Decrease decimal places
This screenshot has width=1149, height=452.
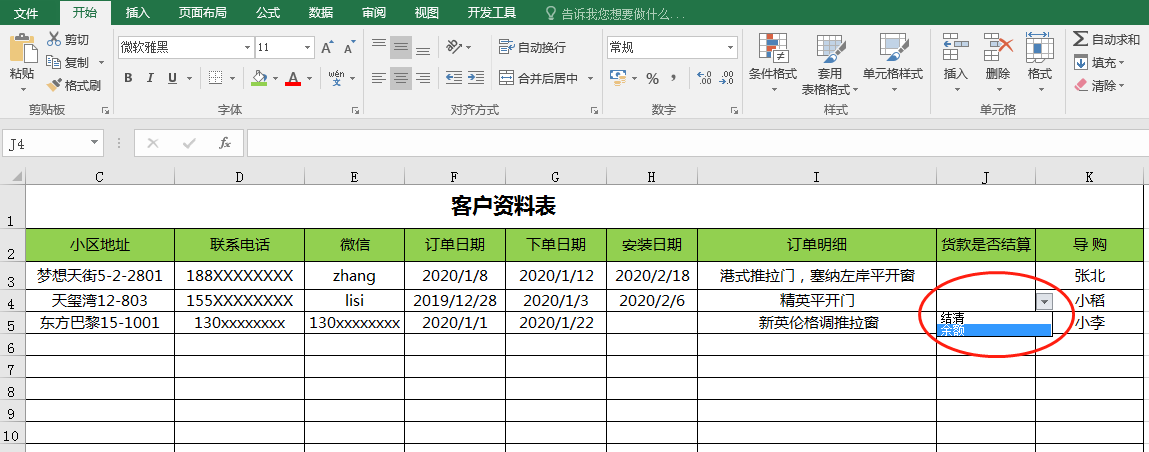(x=727, y=78)
